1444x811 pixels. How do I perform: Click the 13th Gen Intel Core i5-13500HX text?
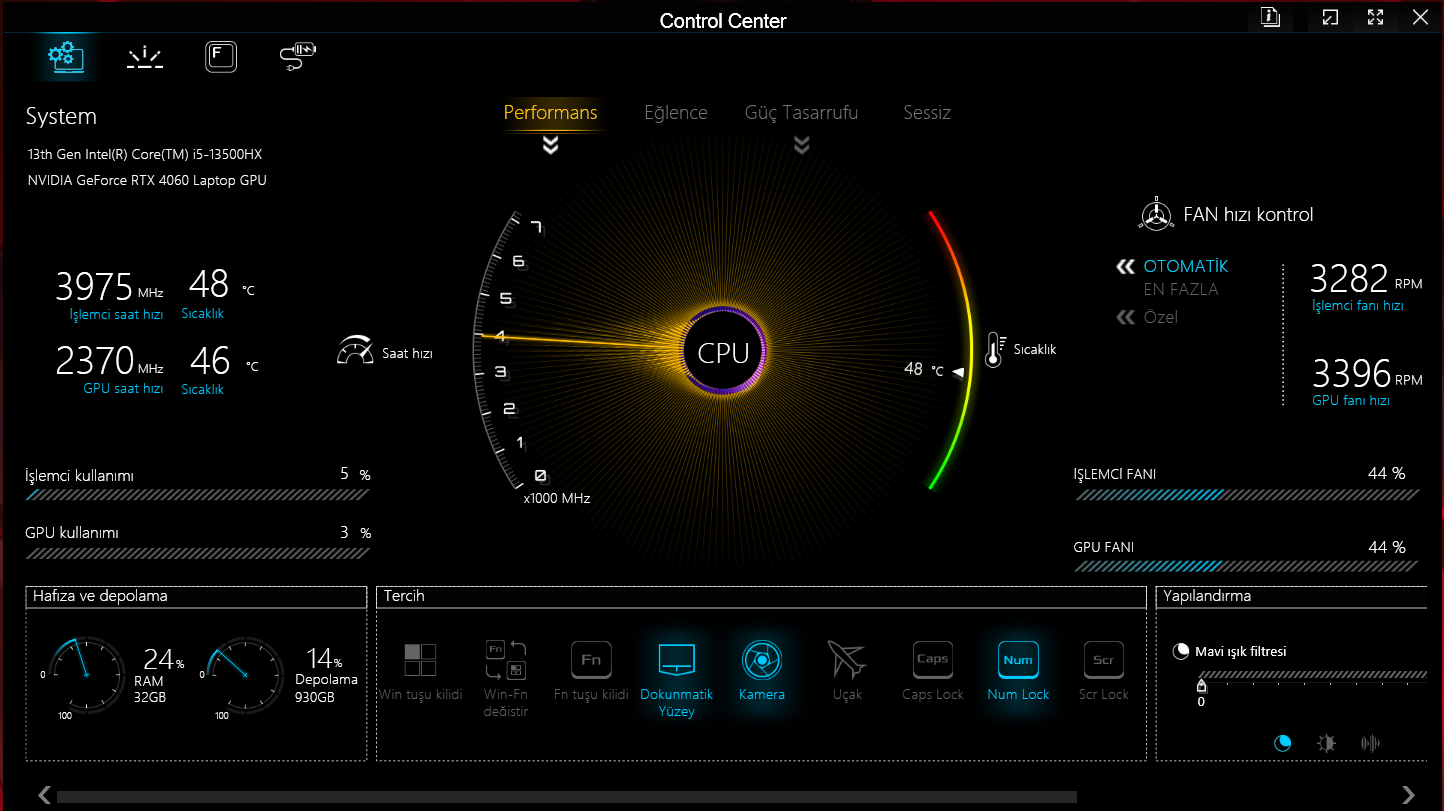click(145, 155)
